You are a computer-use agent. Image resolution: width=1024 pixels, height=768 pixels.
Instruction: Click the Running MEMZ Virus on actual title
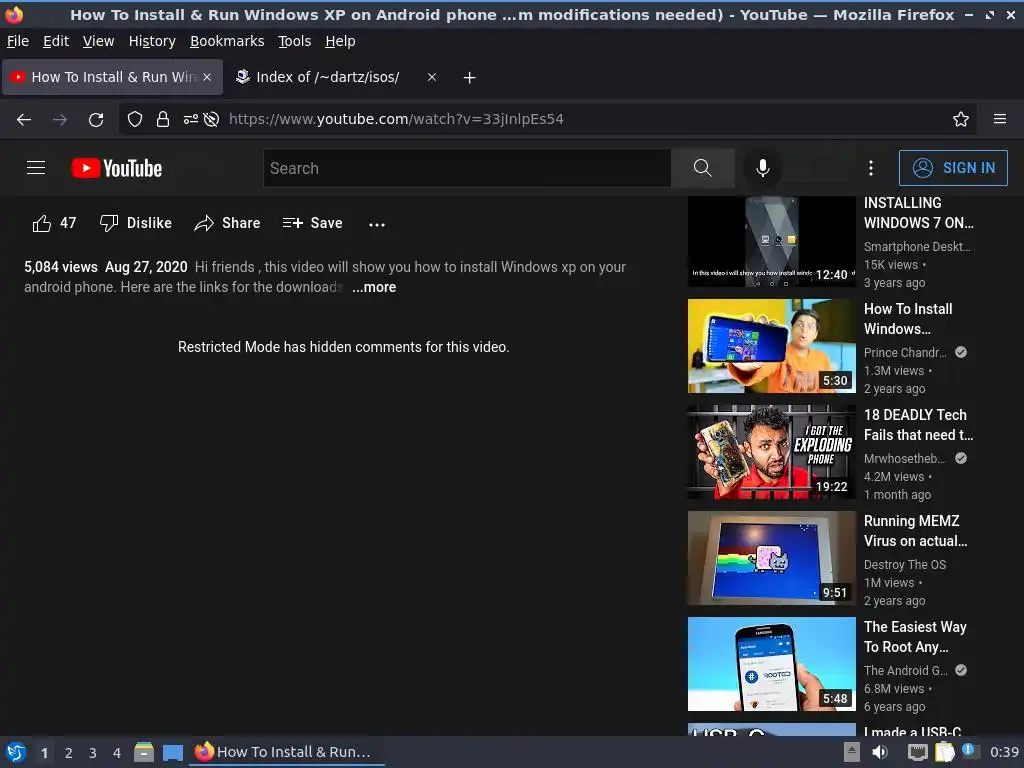point(916,531)
